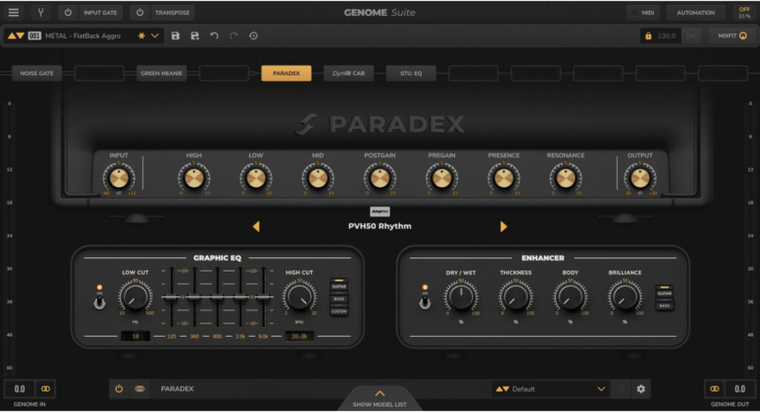Click the PREGAIN knob
Image resolution: width=760 pixels, height=413 pixels.
(x=442, y=178)
